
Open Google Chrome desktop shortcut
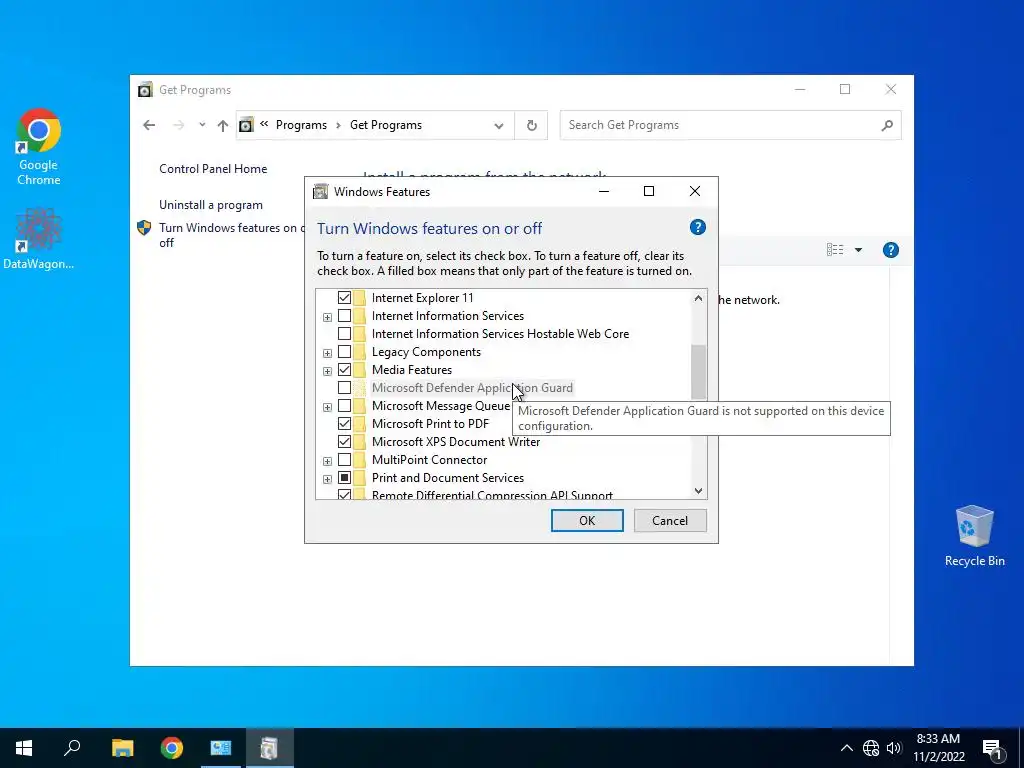pos(39,147)
